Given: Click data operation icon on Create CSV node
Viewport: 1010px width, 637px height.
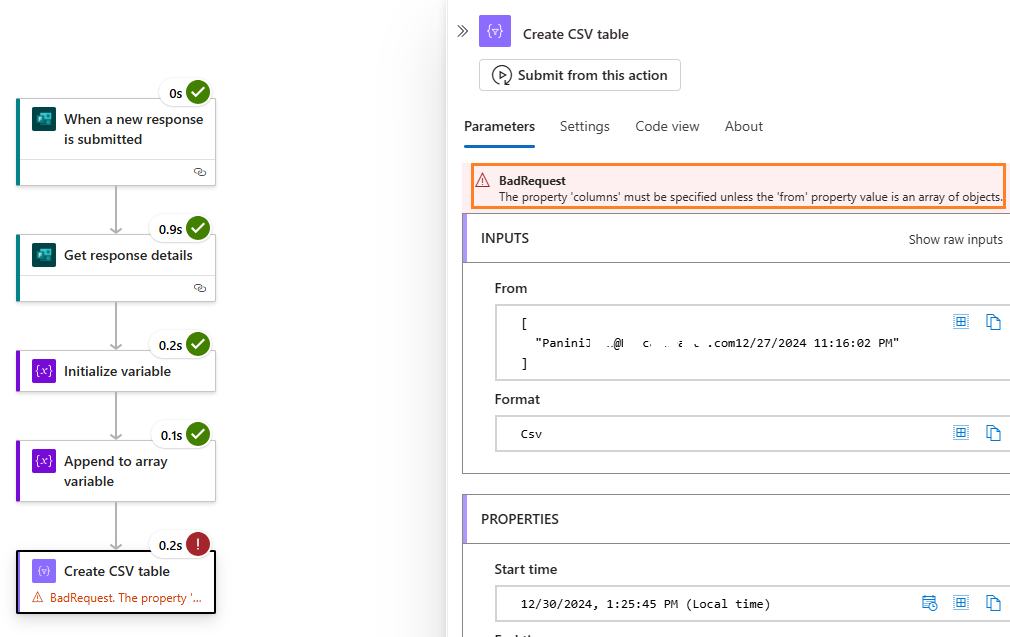Looking at the screenshot, I should point(44,571).
